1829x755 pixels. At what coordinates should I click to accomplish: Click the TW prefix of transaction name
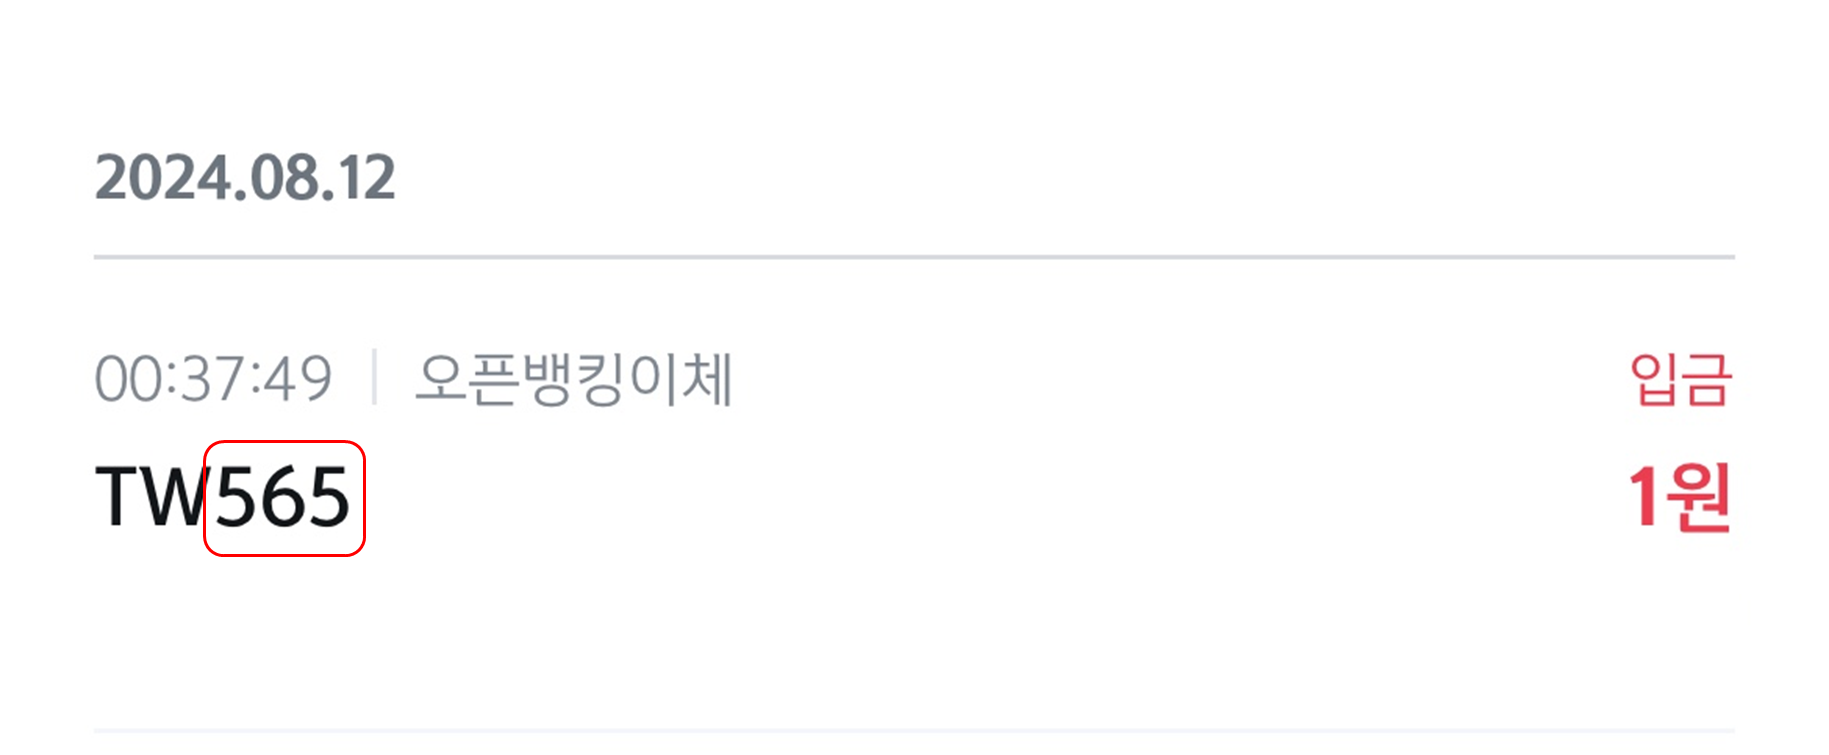pos(150,497)
